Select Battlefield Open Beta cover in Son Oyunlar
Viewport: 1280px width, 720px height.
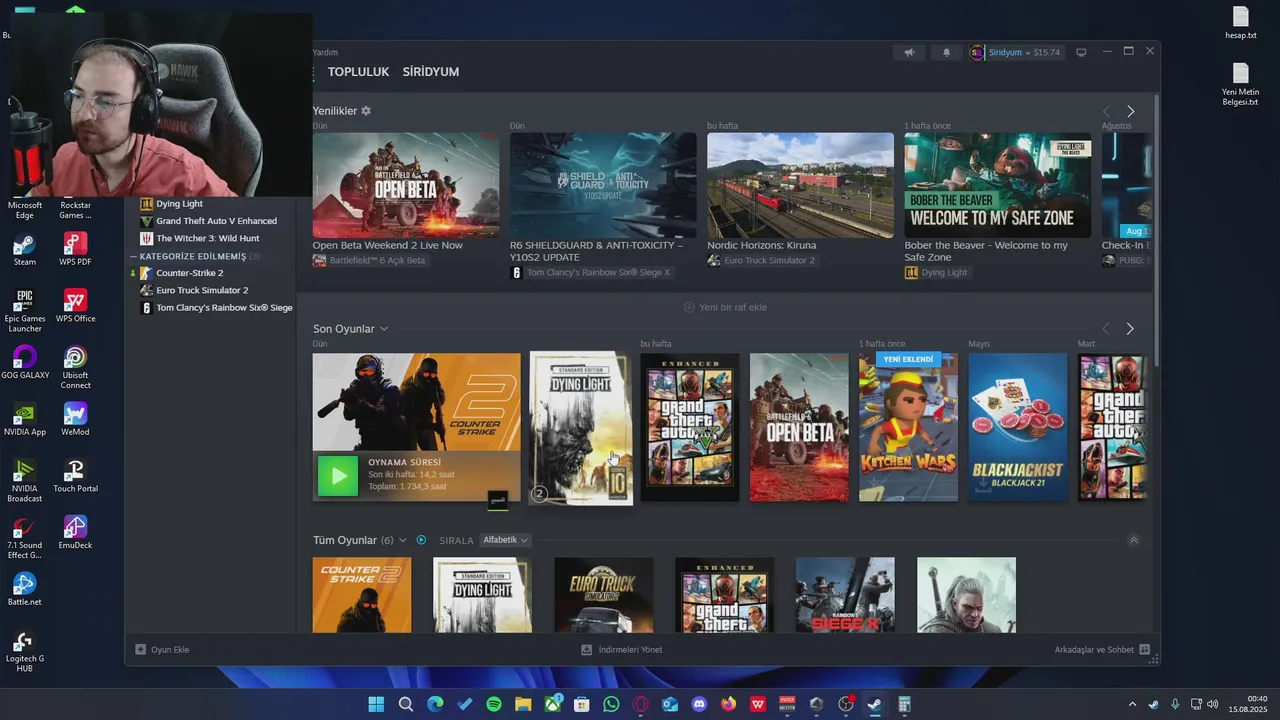tap(799, 427)
